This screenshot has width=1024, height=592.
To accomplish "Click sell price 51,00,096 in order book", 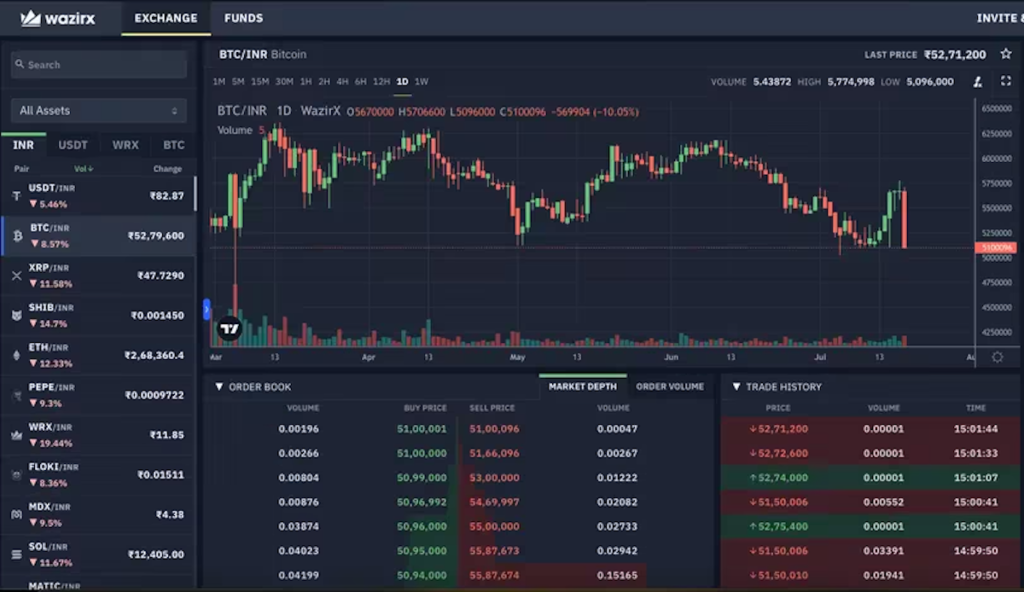I will click(494, 429).
